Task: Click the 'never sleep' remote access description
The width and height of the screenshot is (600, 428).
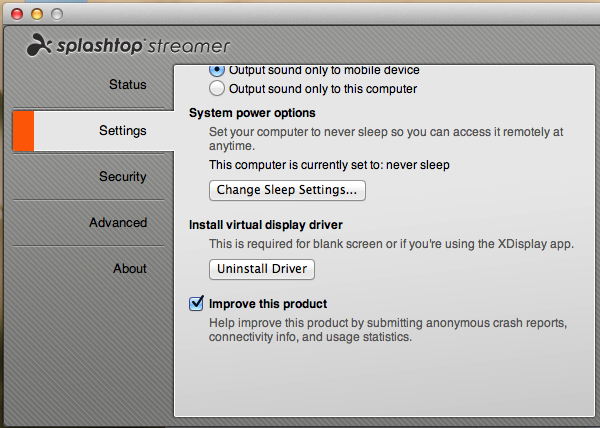Action: [x=386, y=139]
